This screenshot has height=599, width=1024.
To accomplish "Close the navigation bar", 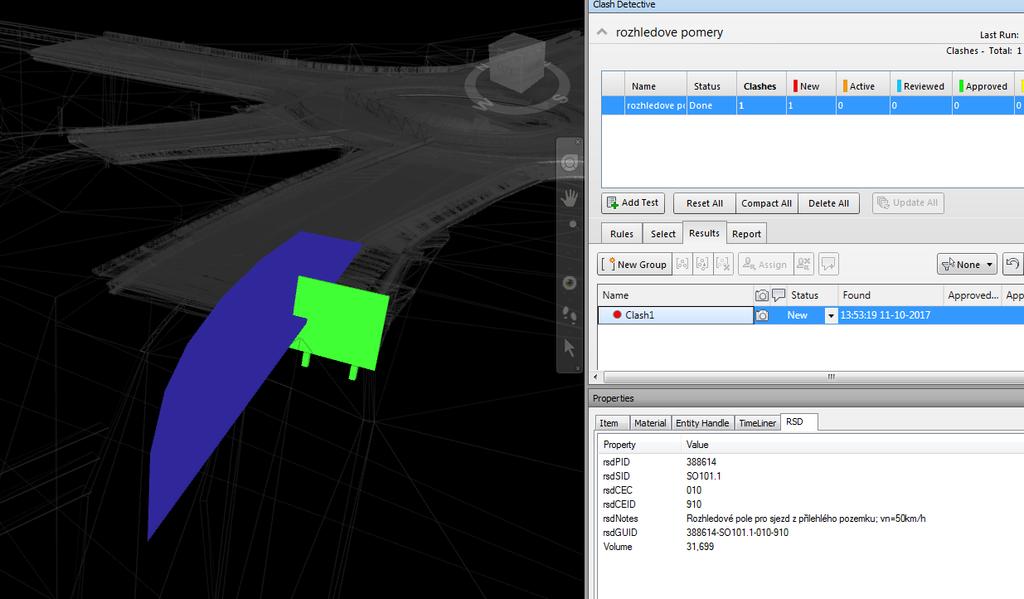I will coord(578,142).
